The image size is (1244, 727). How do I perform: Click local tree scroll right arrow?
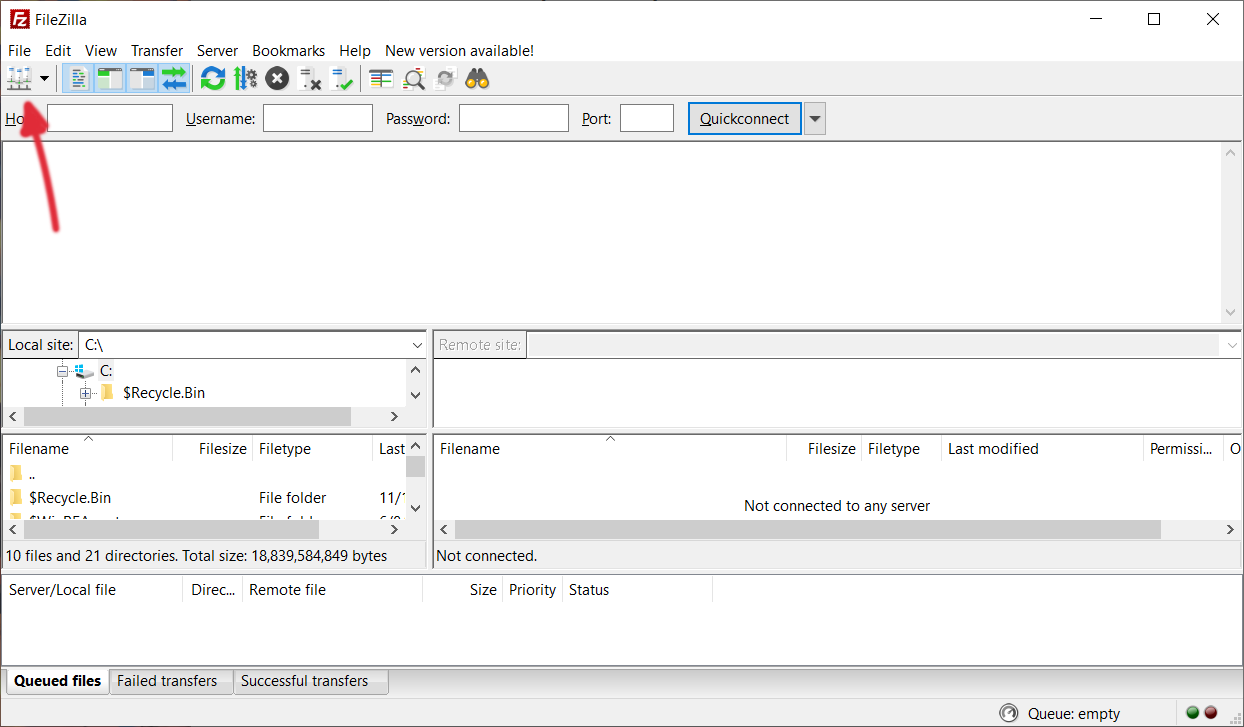394,416
